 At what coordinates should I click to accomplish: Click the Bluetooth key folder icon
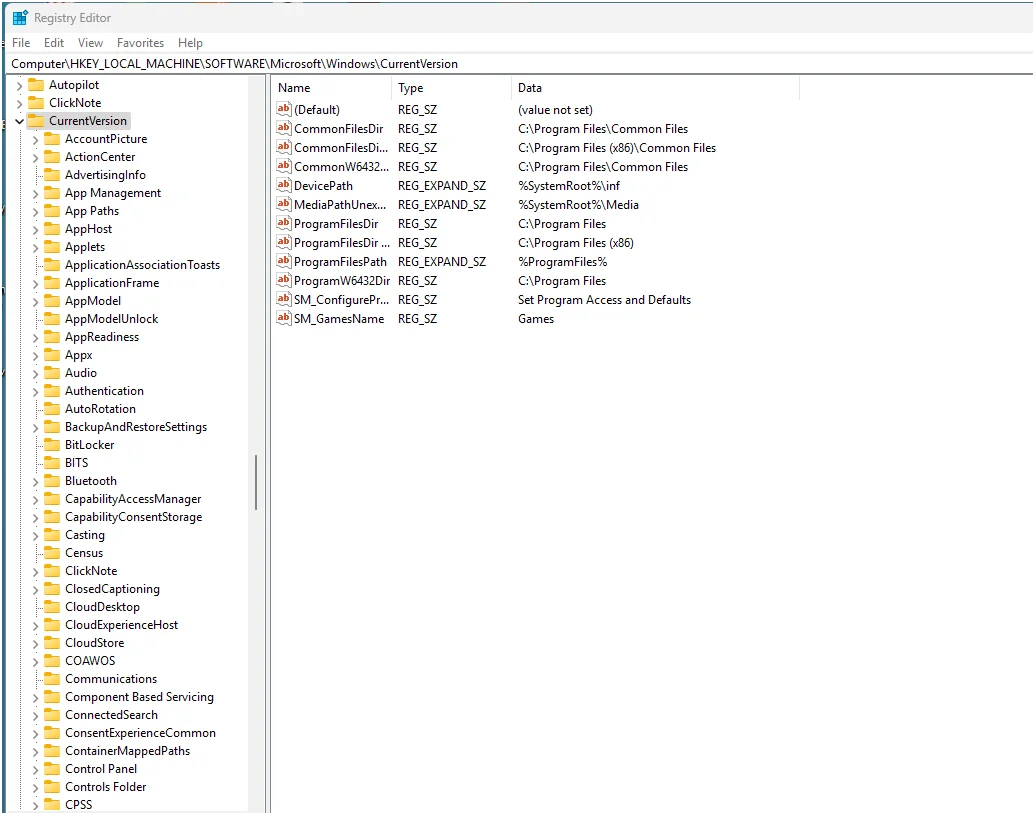coord(52,481)
